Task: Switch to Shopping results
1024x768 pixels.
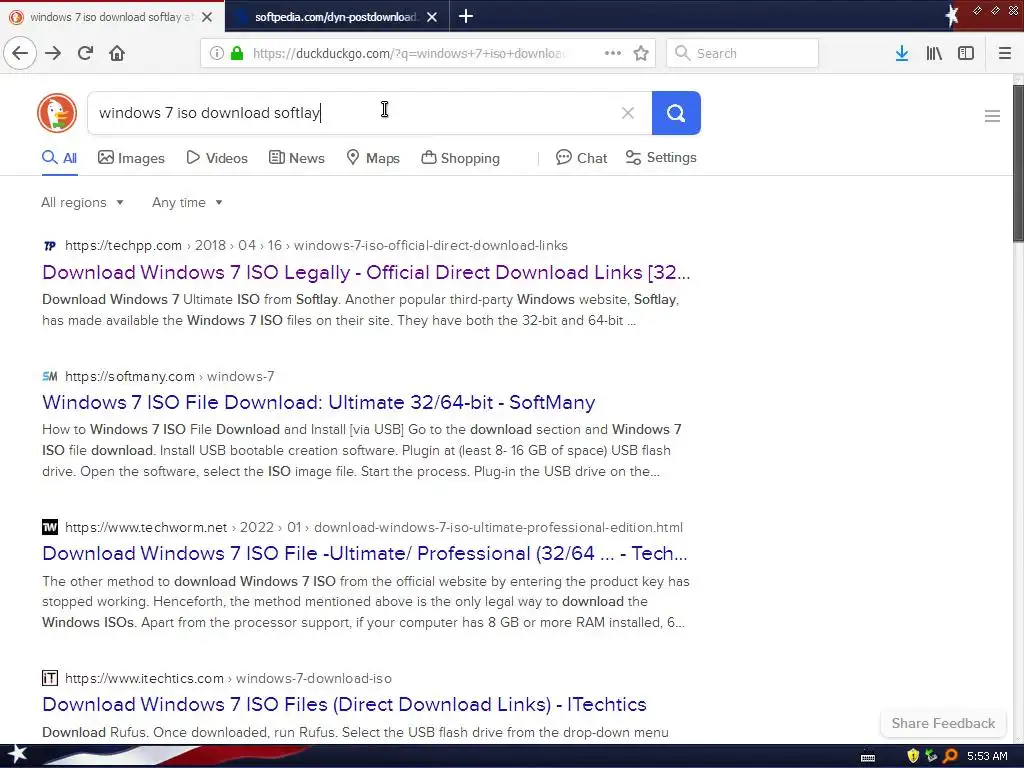Action: (460, 158)
